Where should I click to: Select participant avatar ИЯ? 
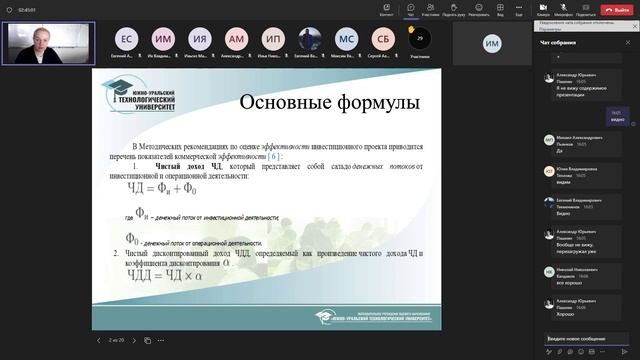(200, 39)
